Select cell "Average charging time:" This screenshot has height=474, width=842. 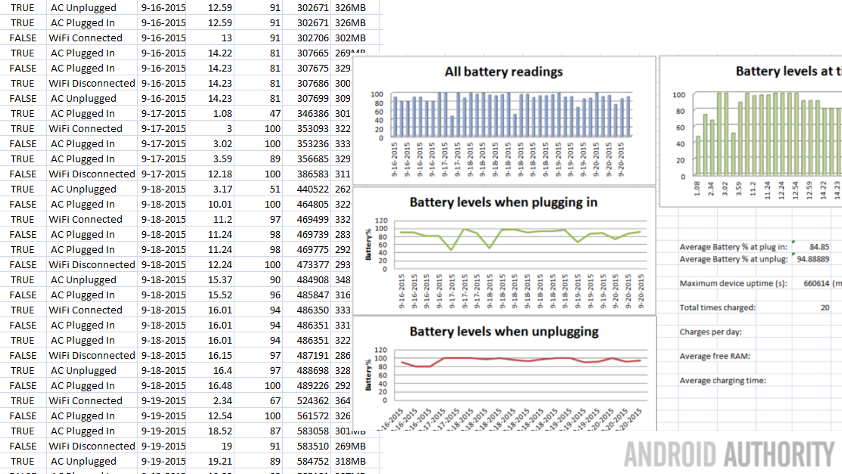[x=723, y=380]
